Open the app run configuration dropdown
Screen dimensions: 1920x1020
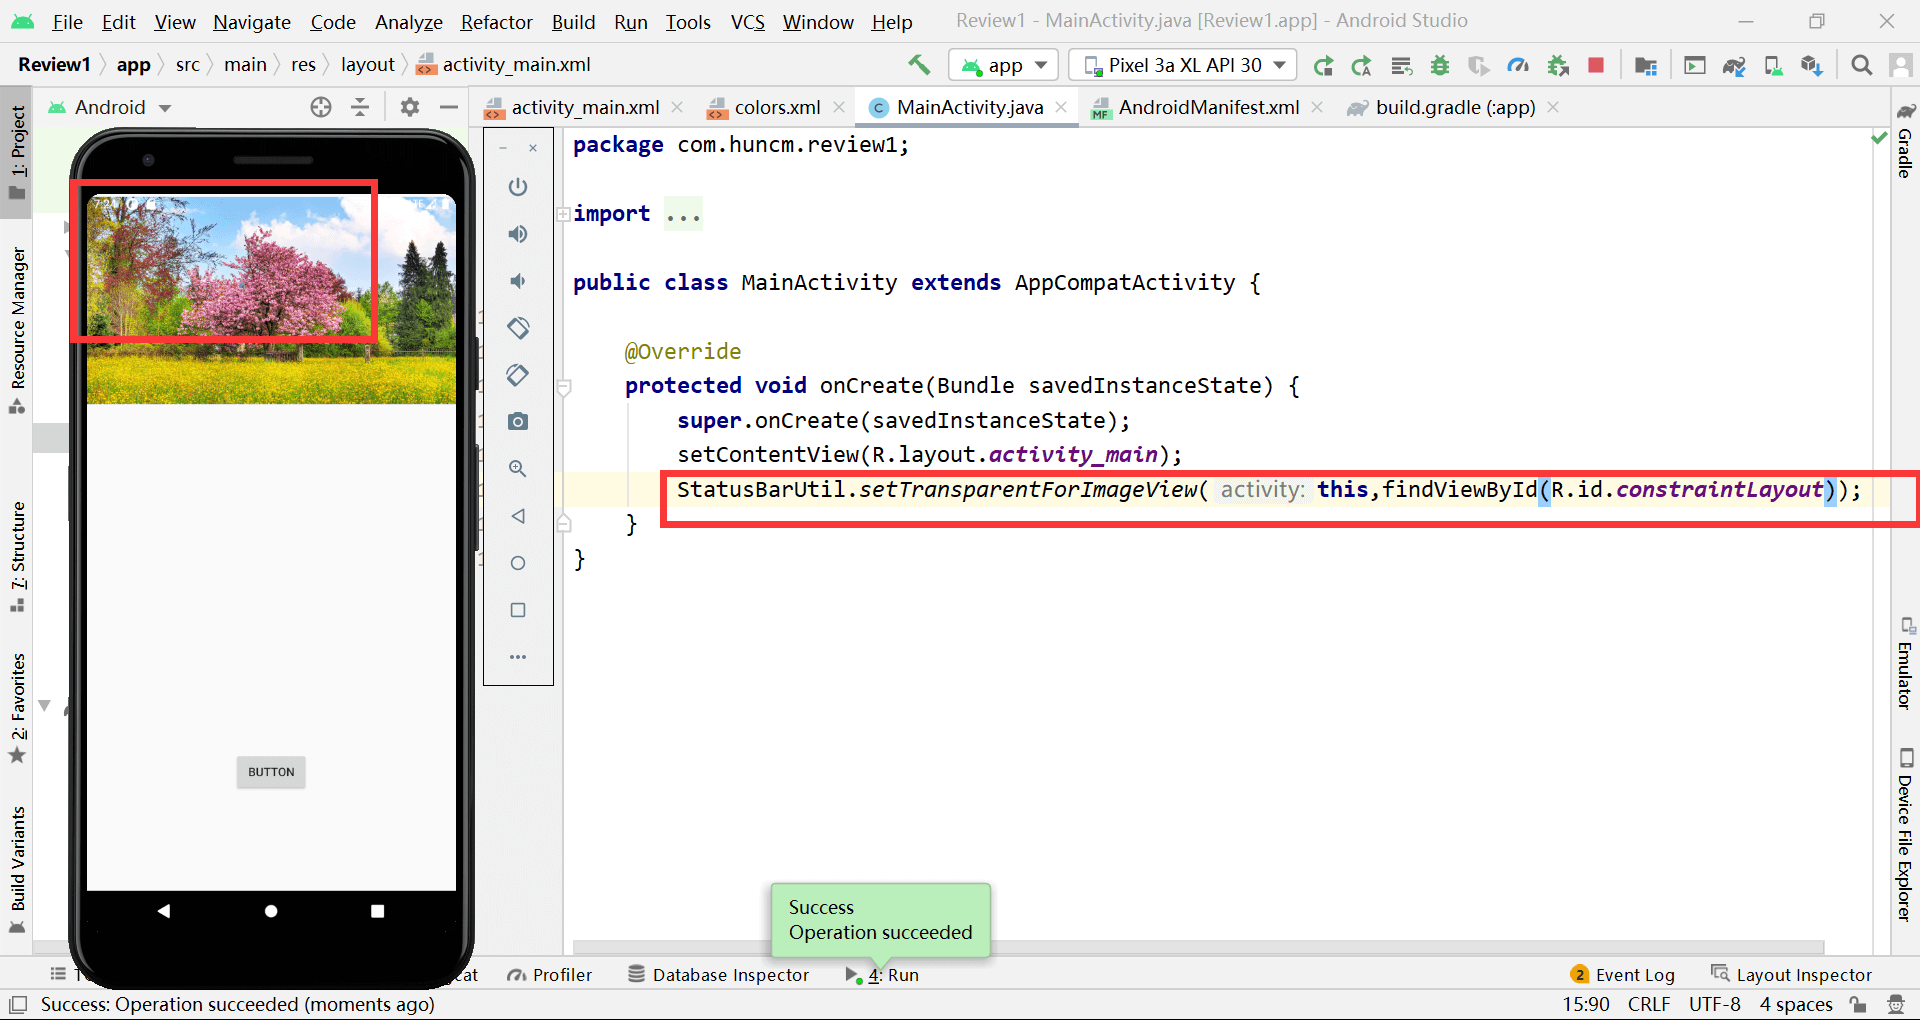1003,65
